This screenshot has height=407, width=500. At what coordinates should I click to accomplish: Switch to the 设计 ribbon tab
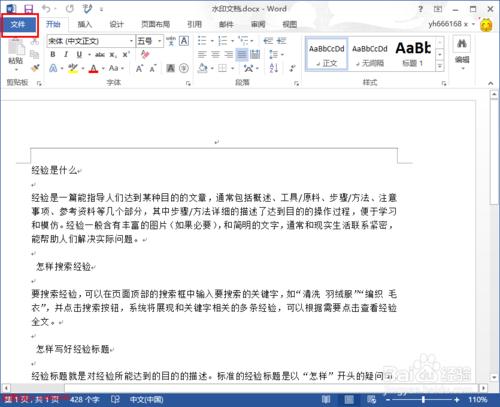point(117,24)
